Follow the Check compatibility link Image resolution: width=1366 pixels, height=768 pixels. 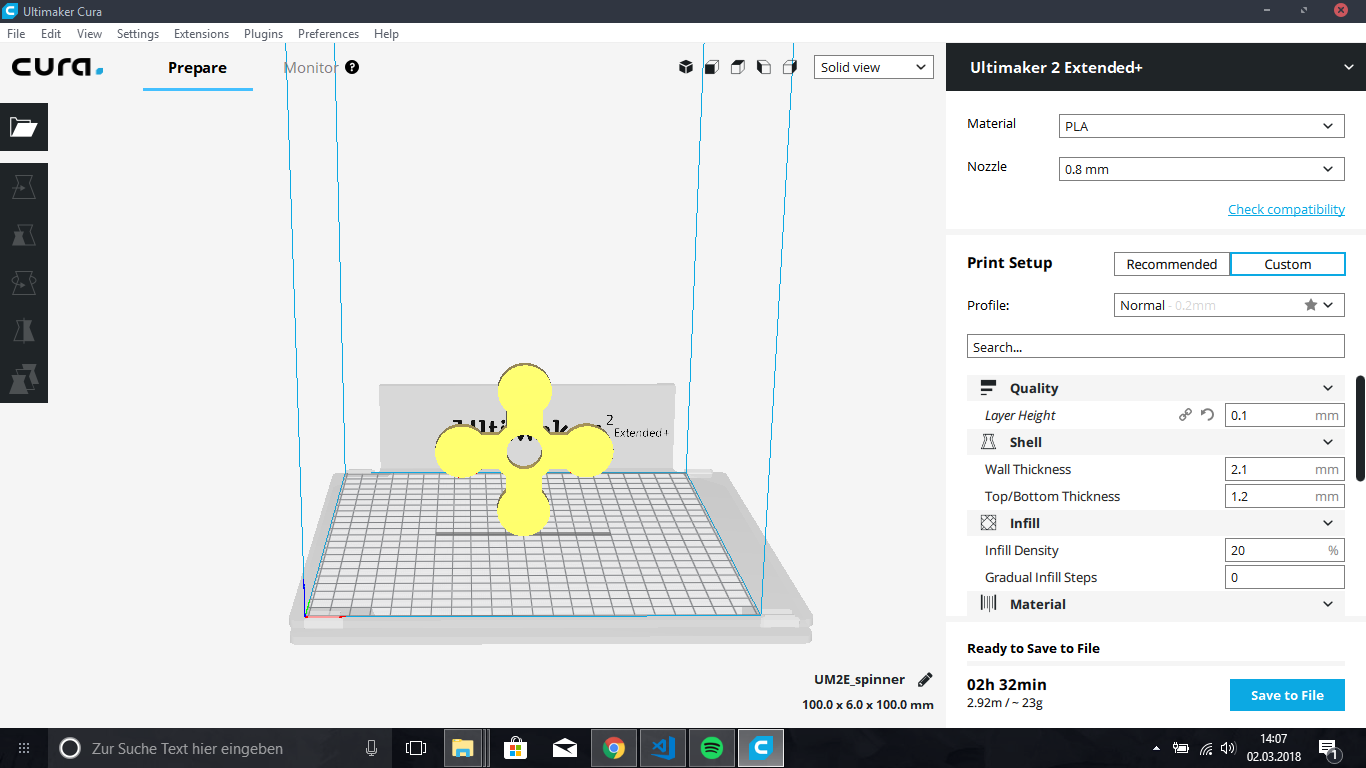point(1286,209)
